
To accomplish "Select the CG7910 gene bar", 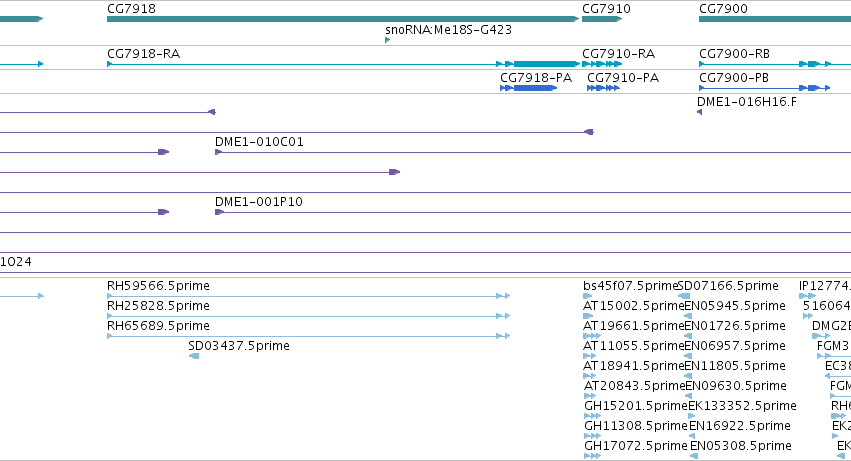I will (602, 19).
